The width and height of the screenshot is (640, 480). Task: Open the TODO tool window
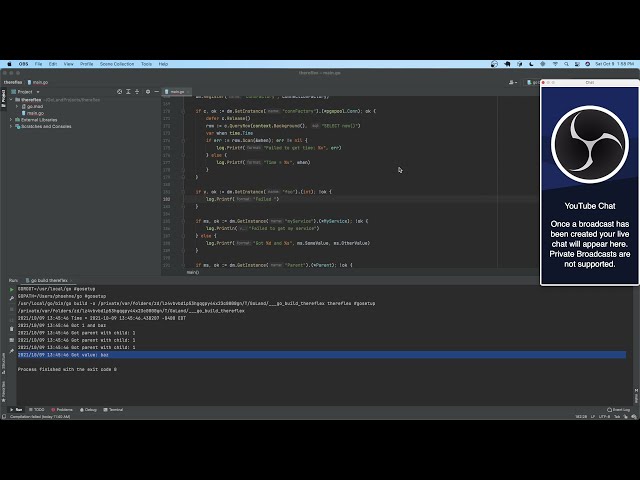tap(37, 410)
